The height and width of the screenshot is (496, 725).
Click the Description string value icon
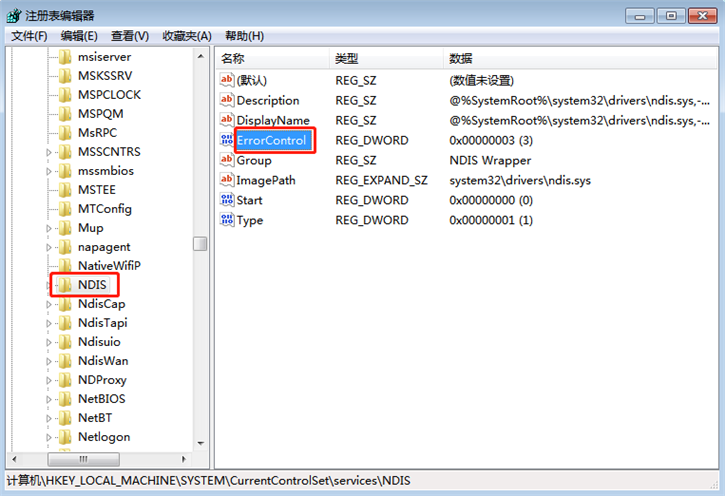tap(227, 100)
